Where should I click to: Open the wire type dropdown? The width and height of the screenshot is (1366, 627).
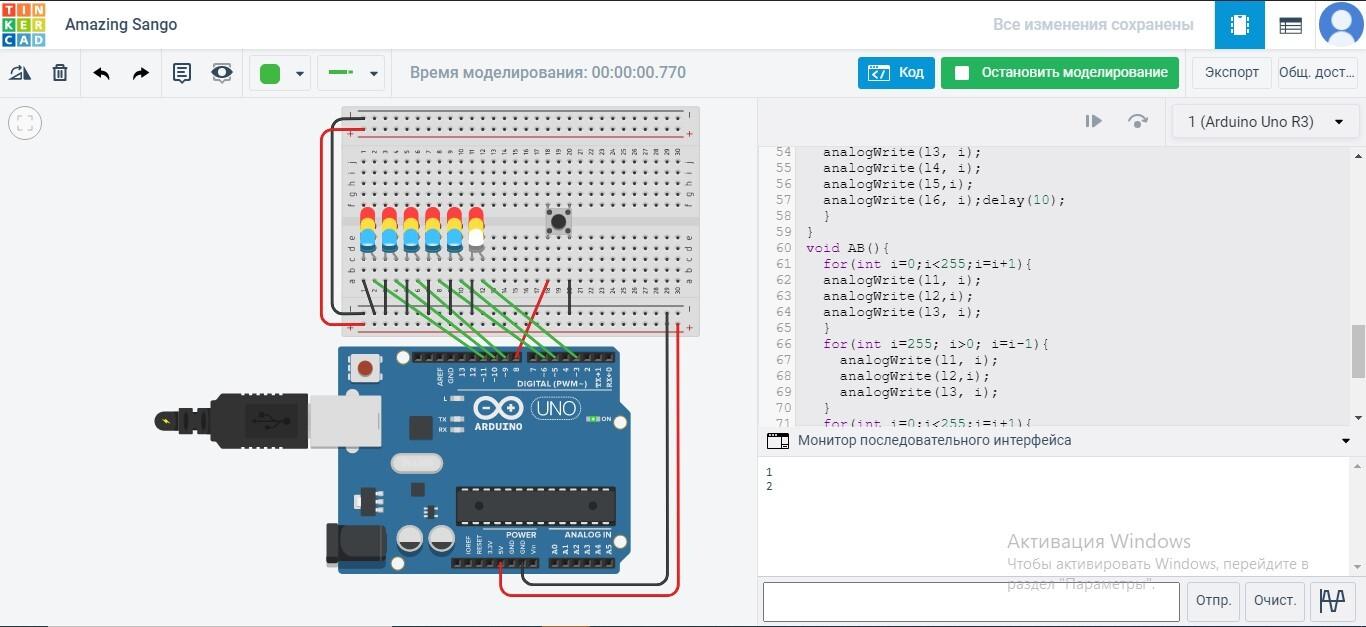click(351, 73)
